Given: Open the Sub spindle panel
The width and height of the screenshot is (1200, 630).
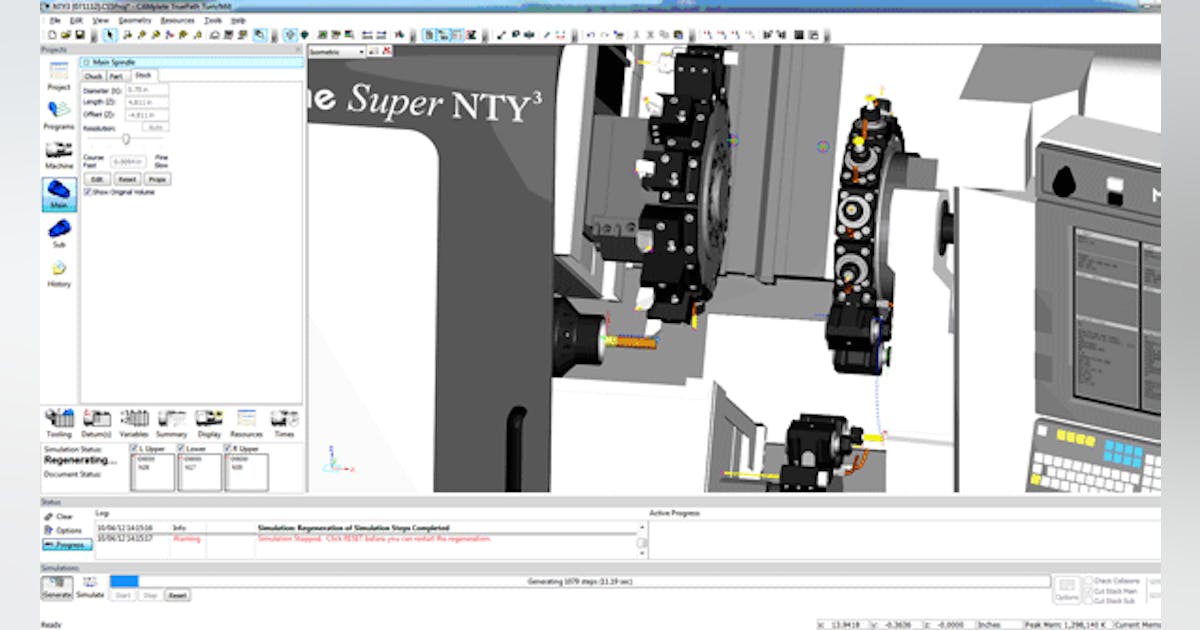Looking at the screenshot, I should 58,230.
